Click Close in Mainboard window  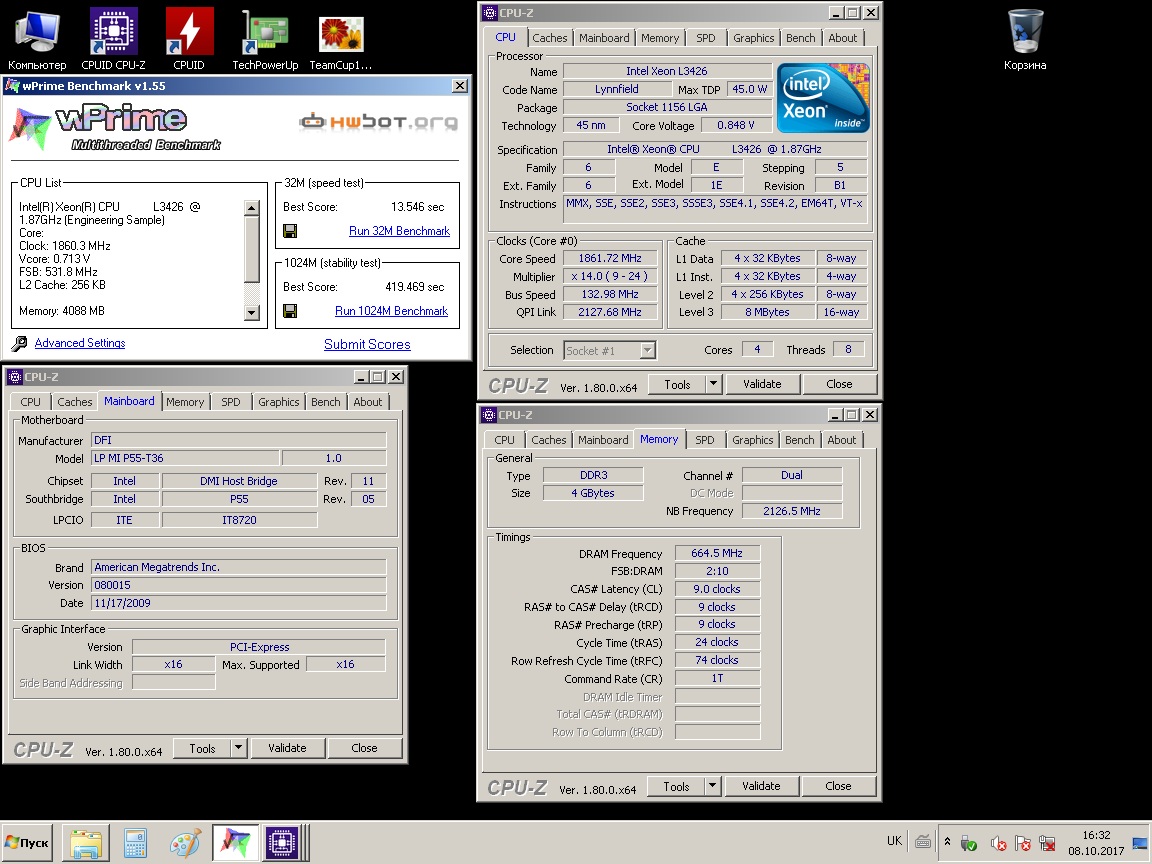click(x=364, y=749)
